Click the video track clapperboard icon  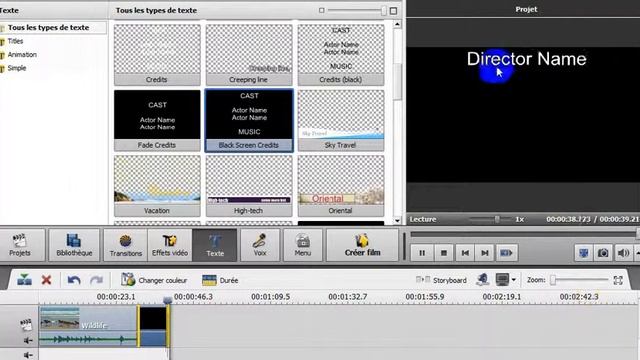(26, 324)
